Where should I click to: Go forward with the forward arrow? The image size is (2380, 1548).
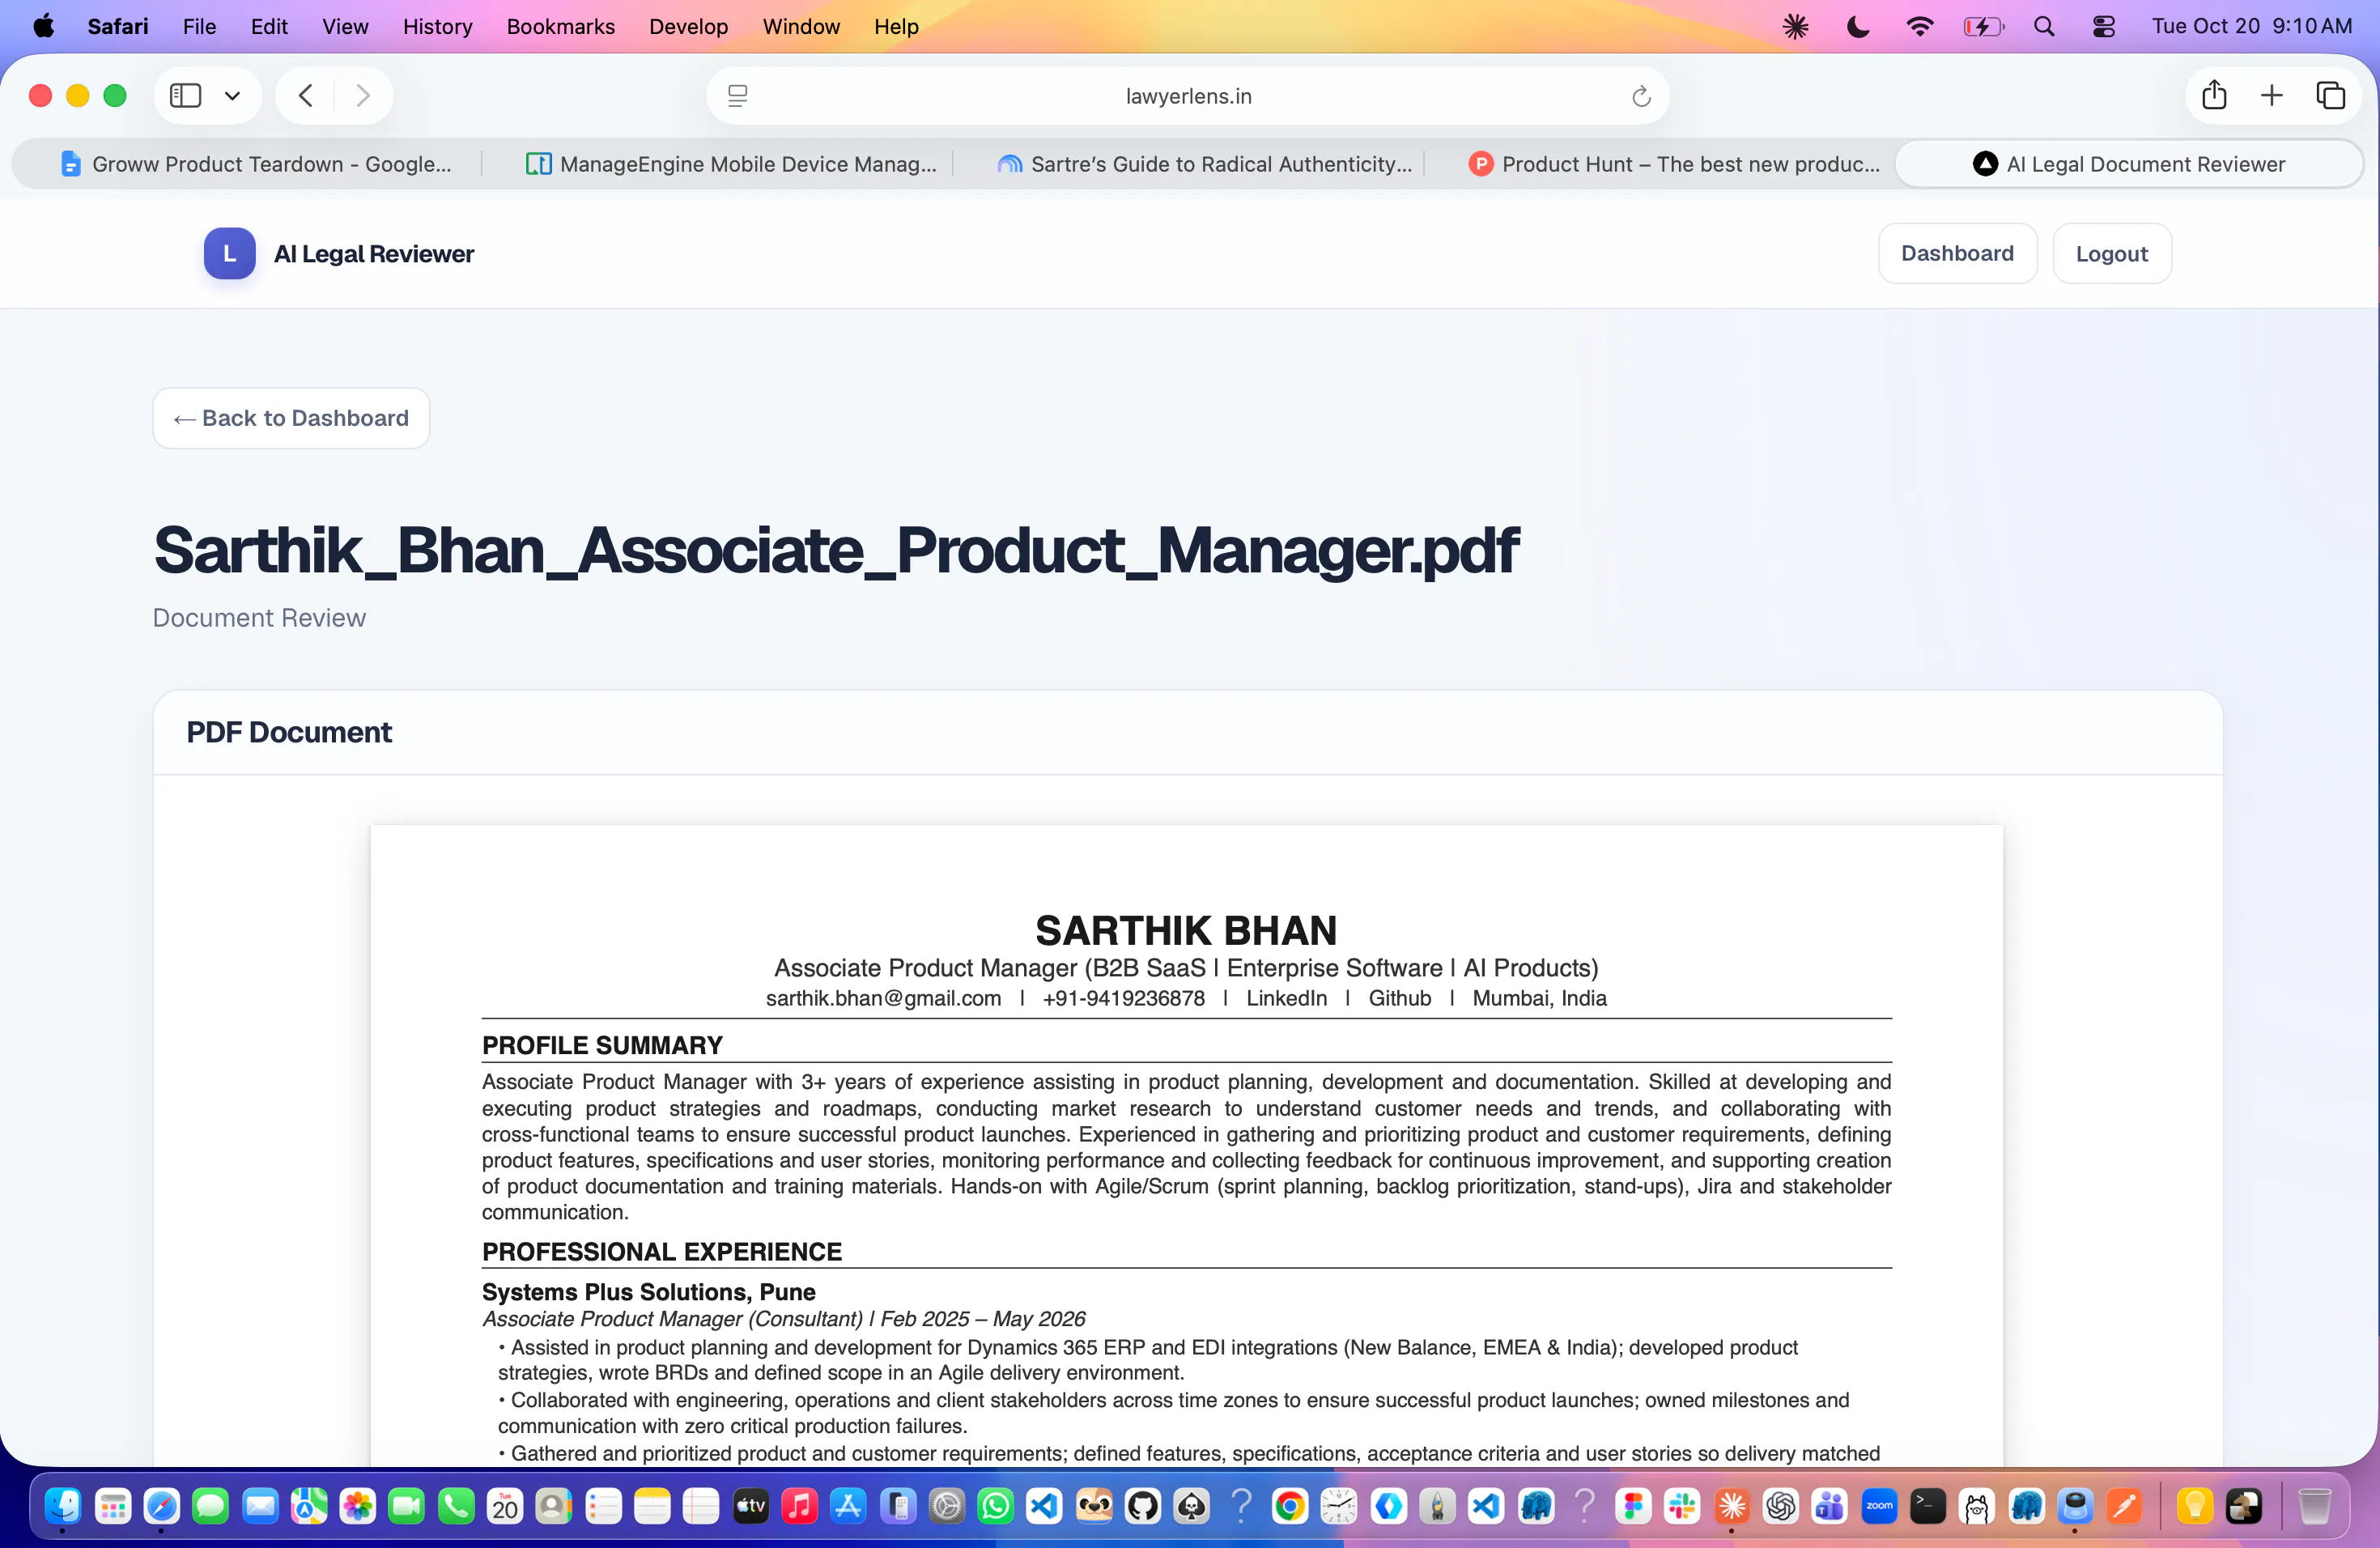363,96
